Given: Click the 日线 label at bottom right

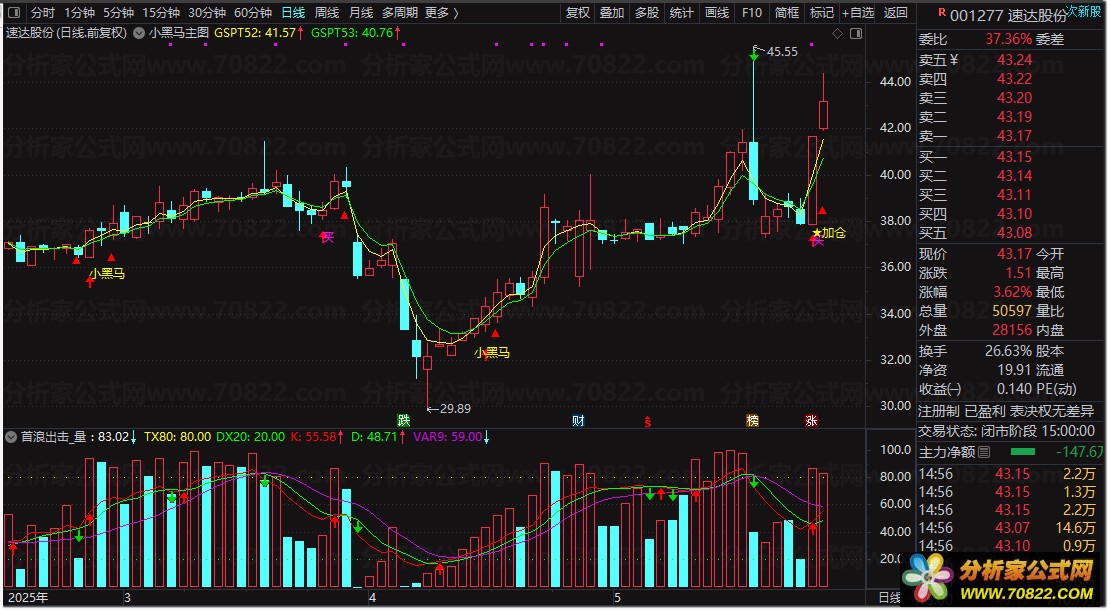Looking at the screenshot, I should coord(889,598).
